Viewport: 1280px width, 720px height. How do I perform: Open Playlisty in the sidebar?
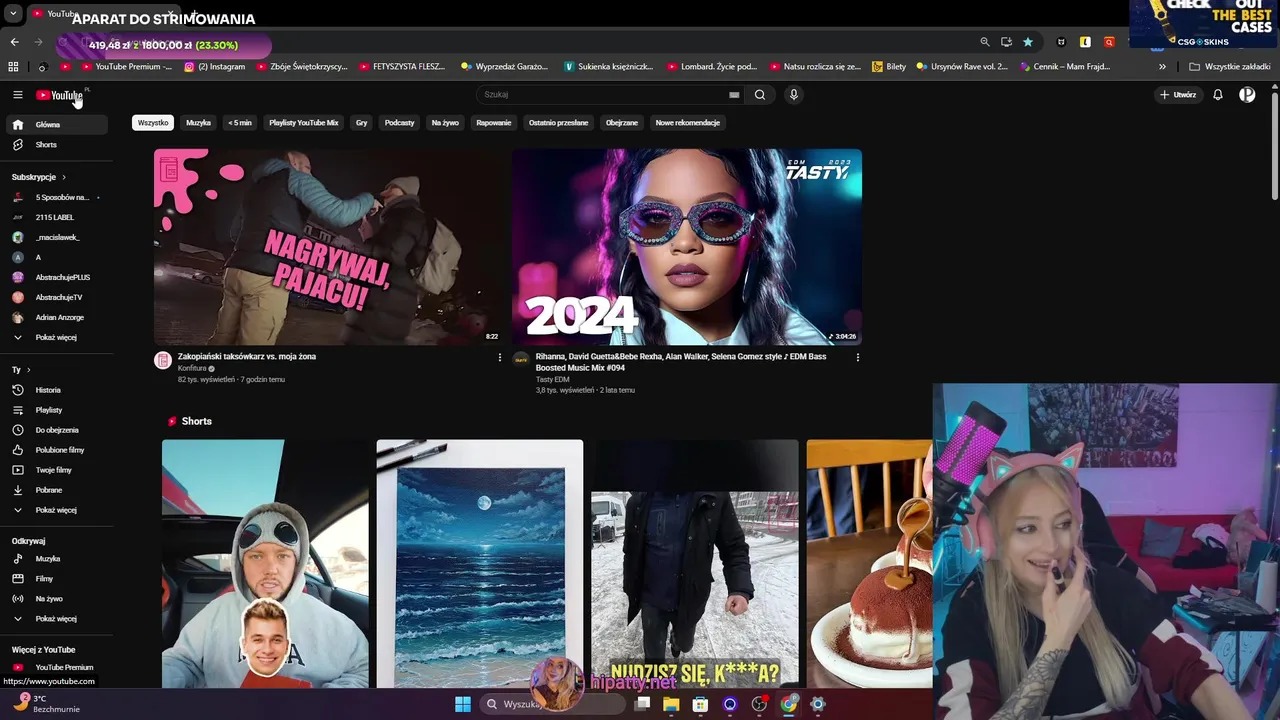pyautogui.click(x=55, y=410)
